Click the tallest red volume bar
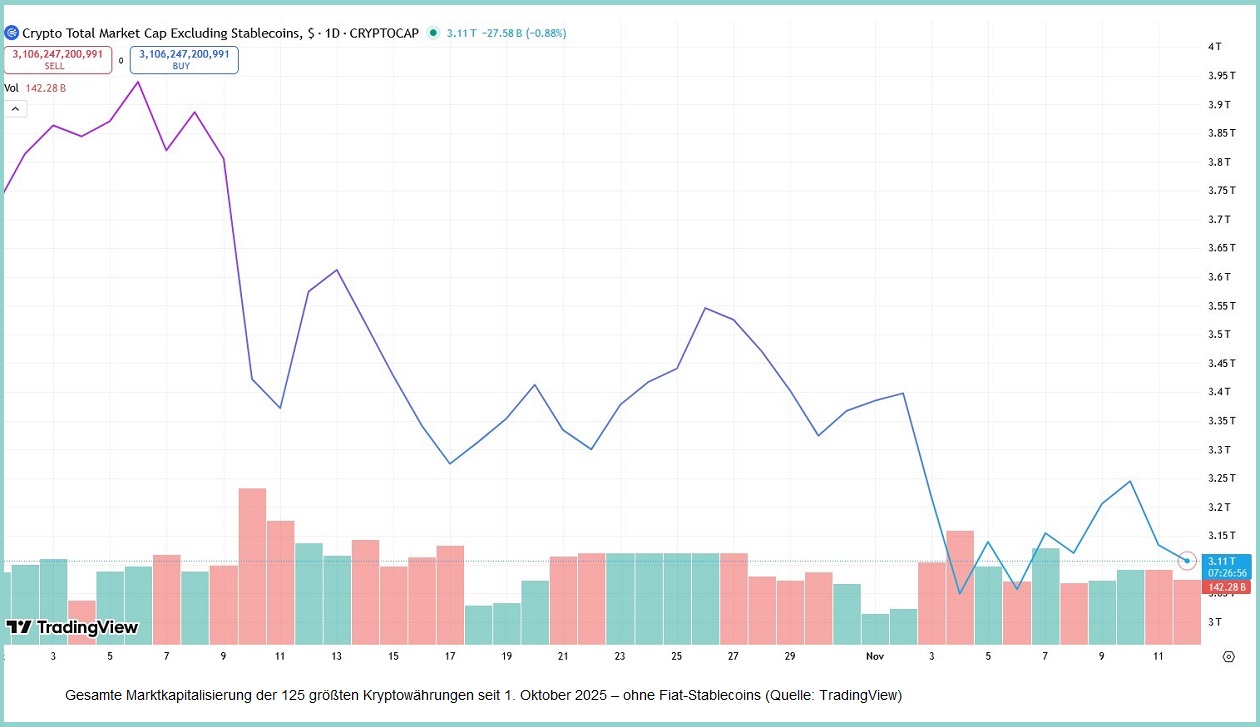This screenshot has width=1260, height=727. point(252,565)
